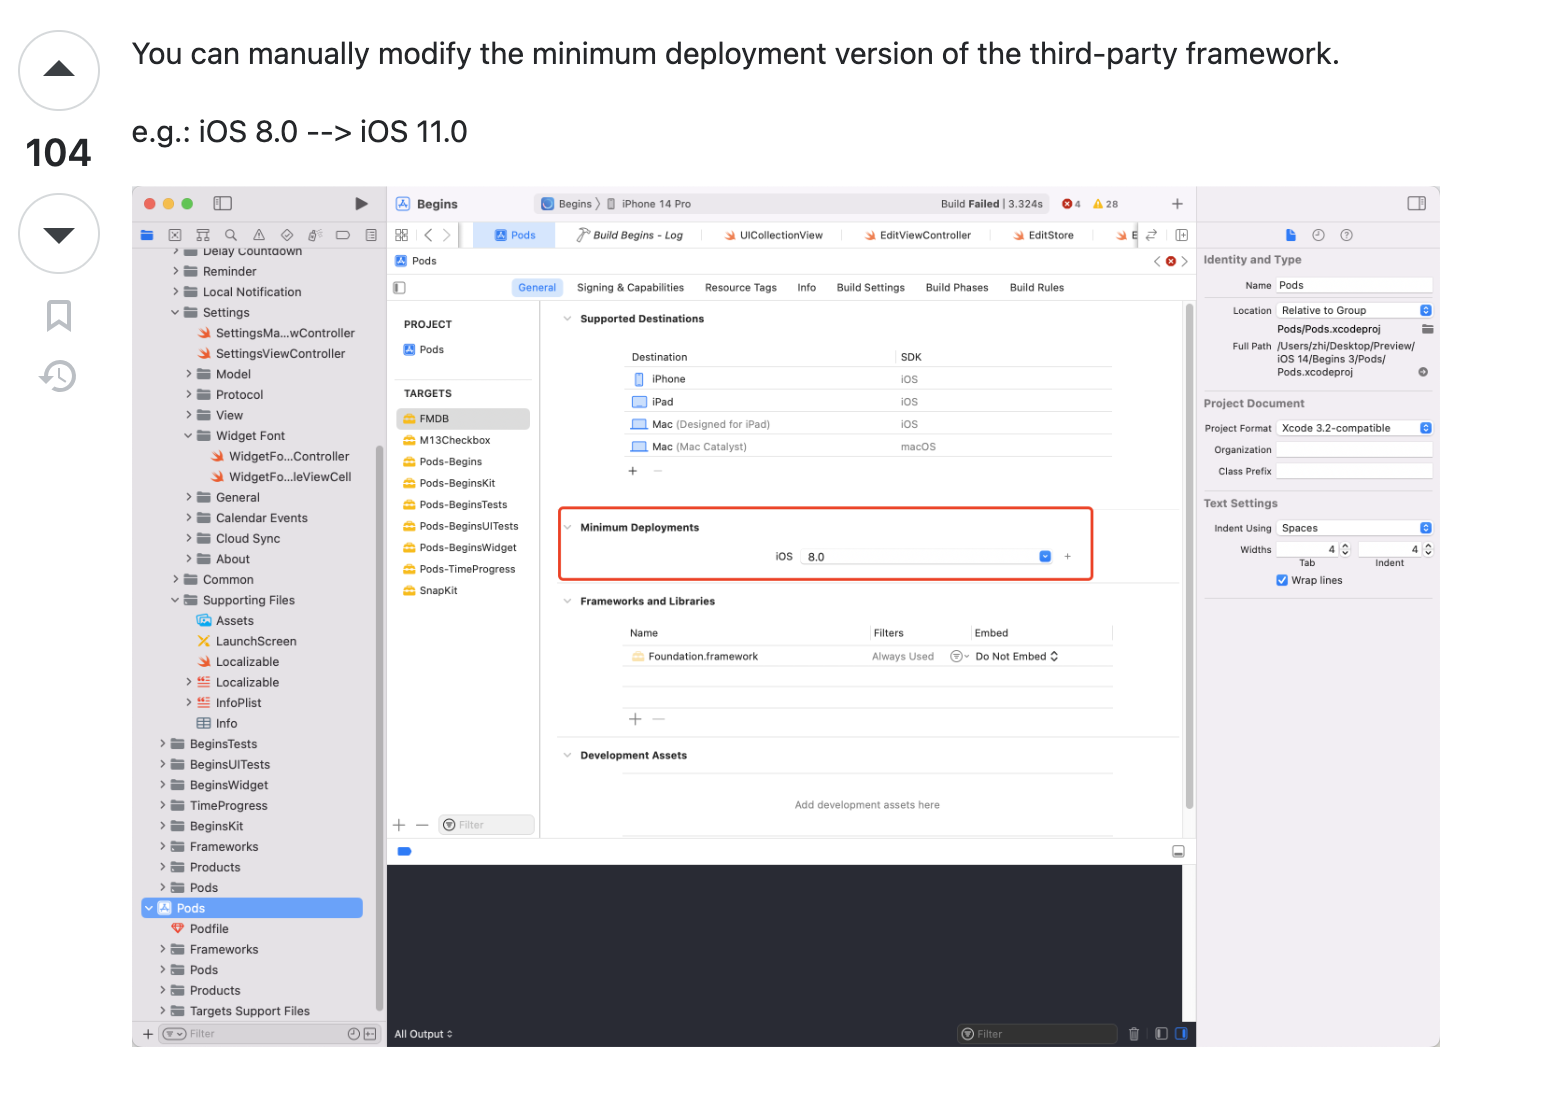
Task: Collapse the Frameworks and Libraries section
Action: (x=567, y=602)
